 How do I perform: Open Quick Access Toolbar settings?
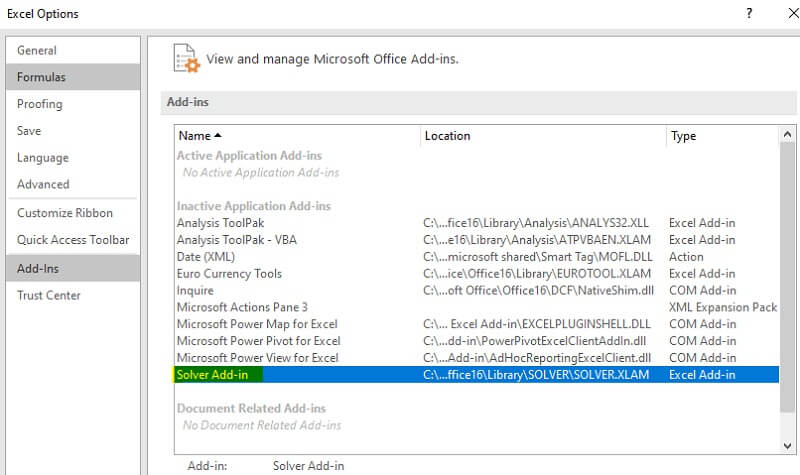[x=73, y=240]
